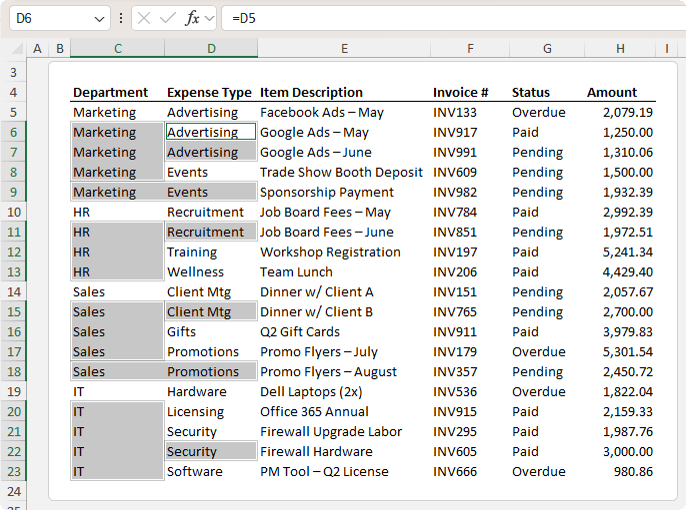Click the three-dot handle beside Name Box
Screen dimensions: 686x510
121,18
